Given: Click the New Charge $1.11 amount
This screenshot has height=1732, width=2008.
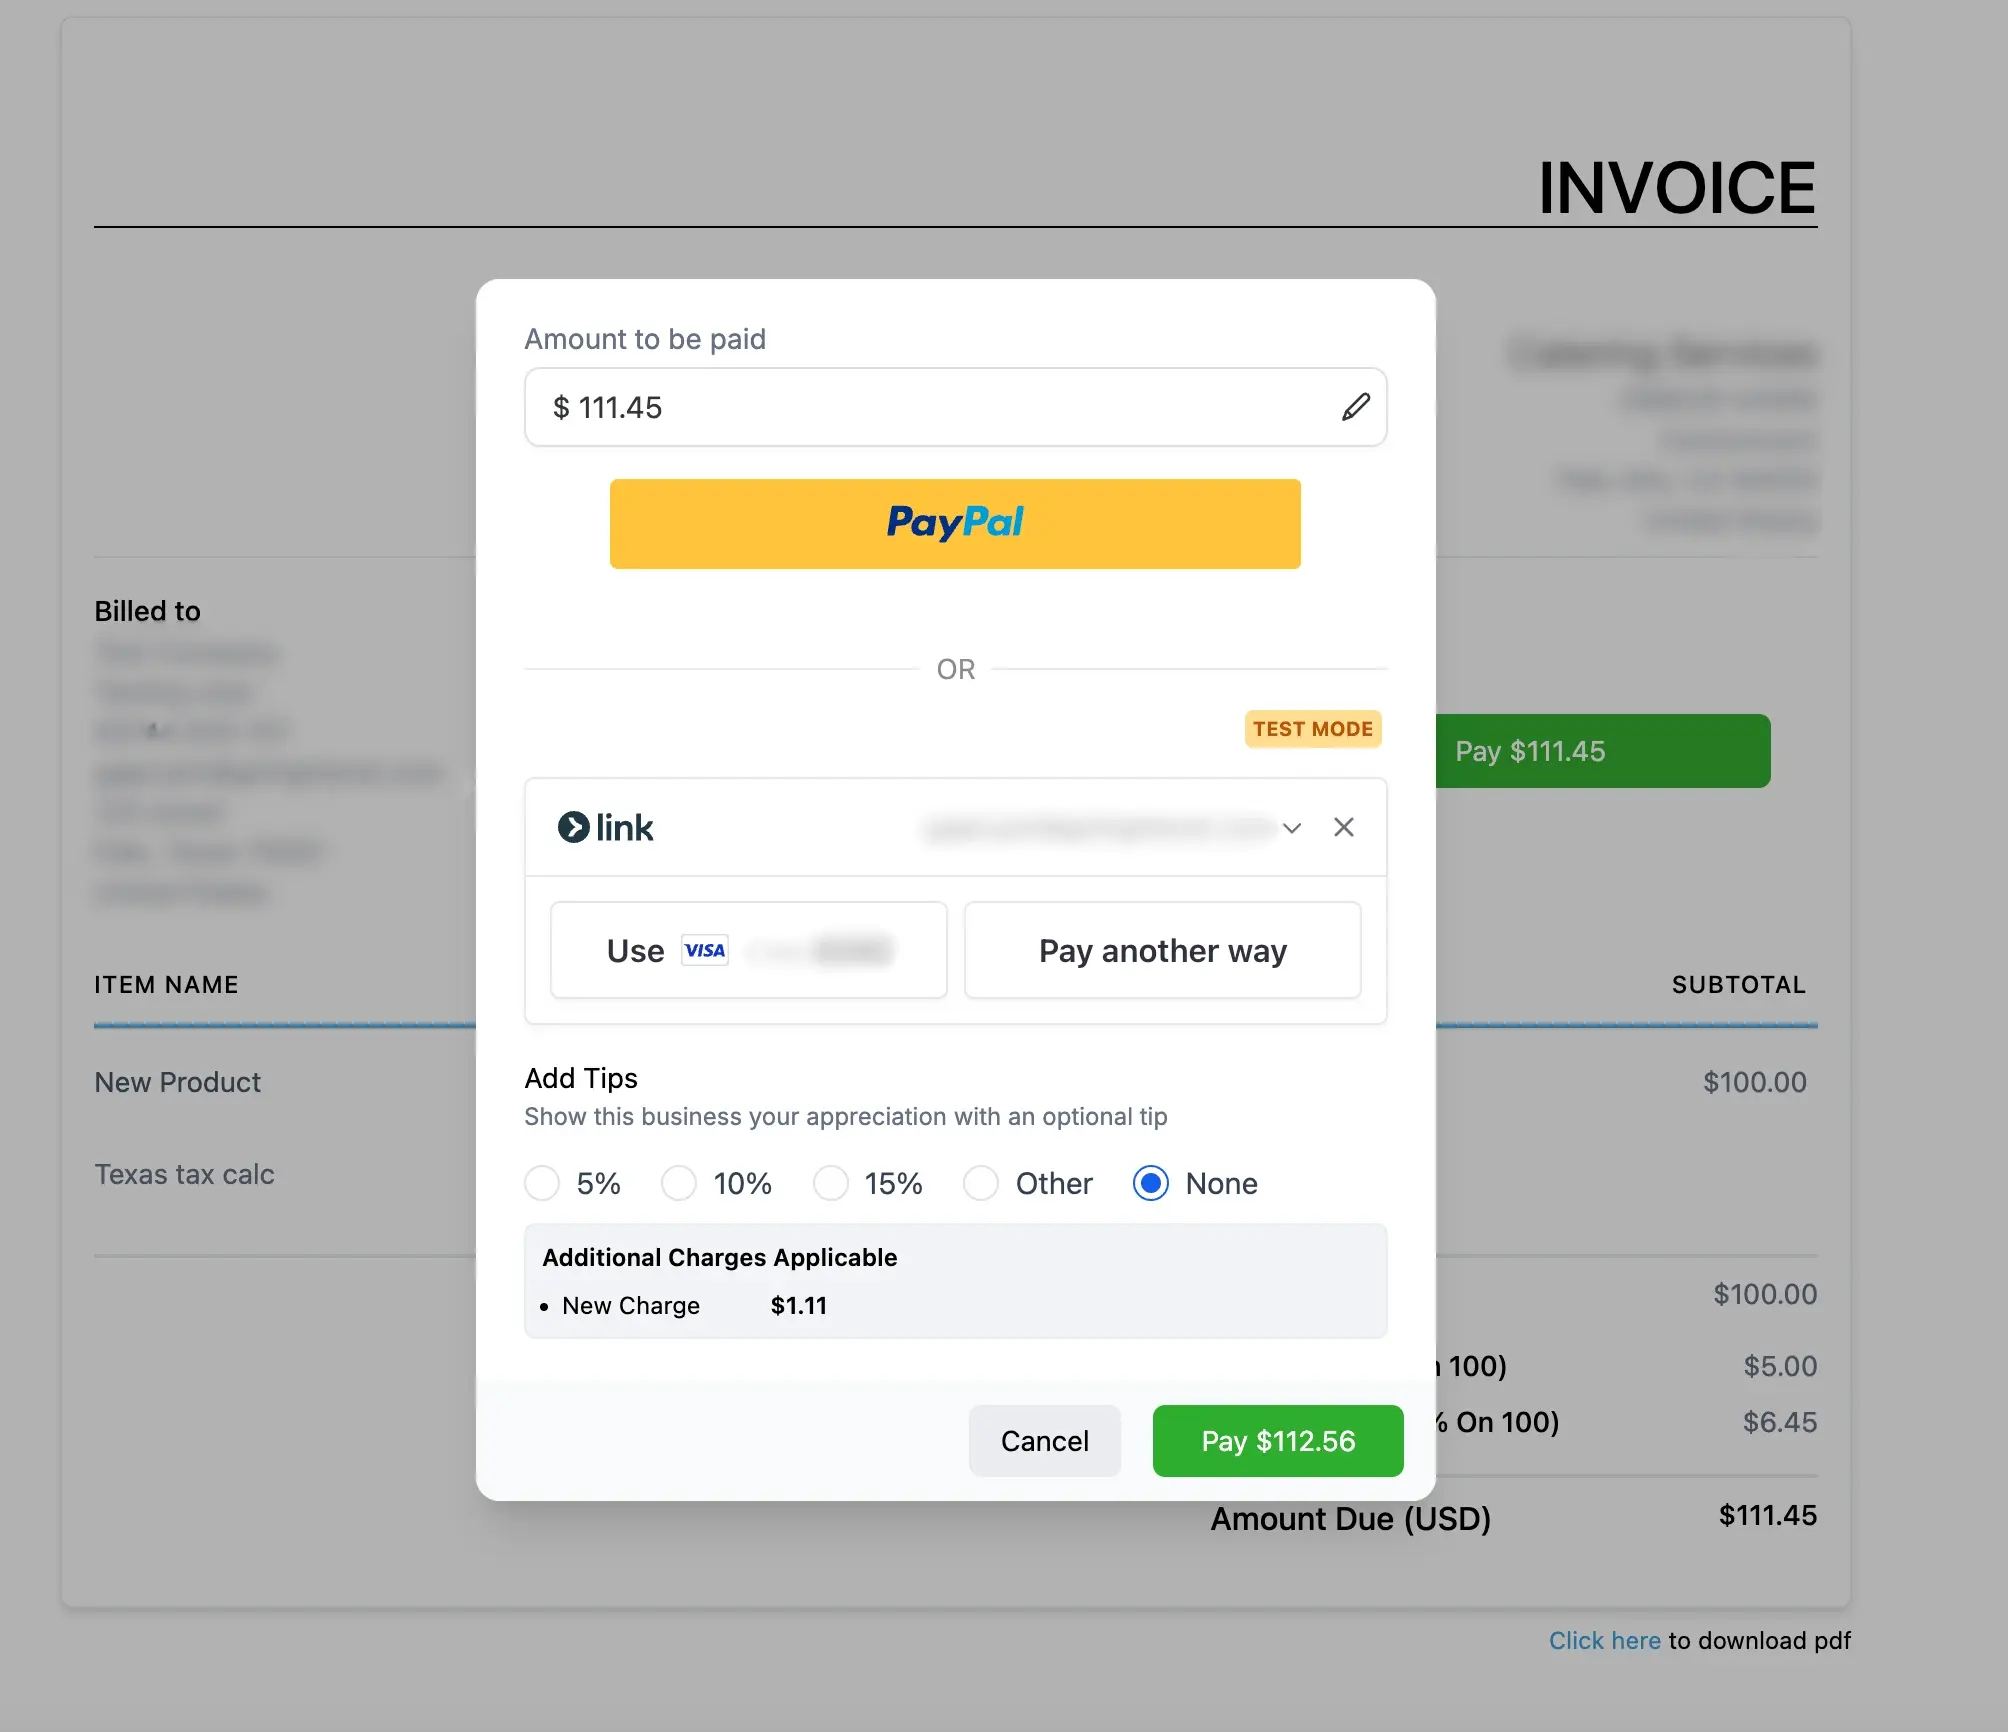Looking at the screenshot, I should click(x=799, y=1306).
